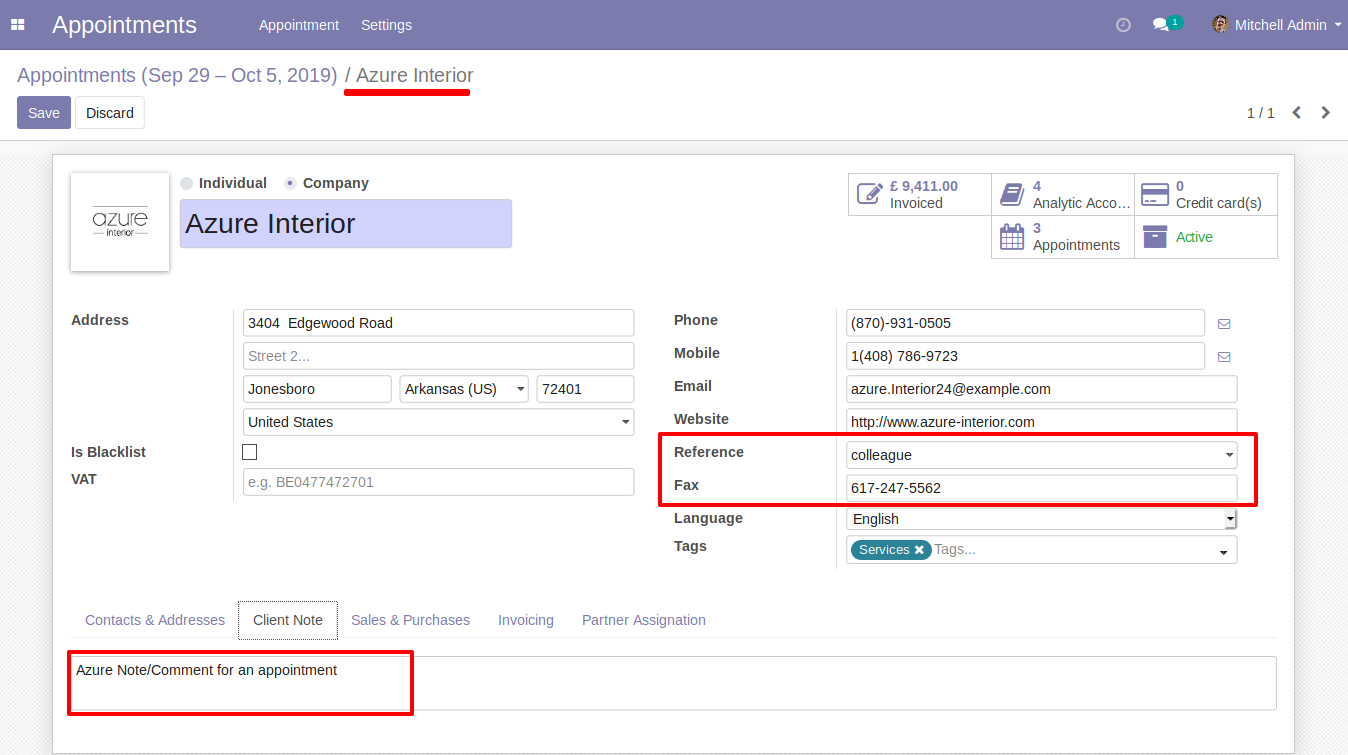Image resolution: width=1348 pixels, height=755 pixels.
Task: Open the Language English dropdown
Action: pos(1041,519)
